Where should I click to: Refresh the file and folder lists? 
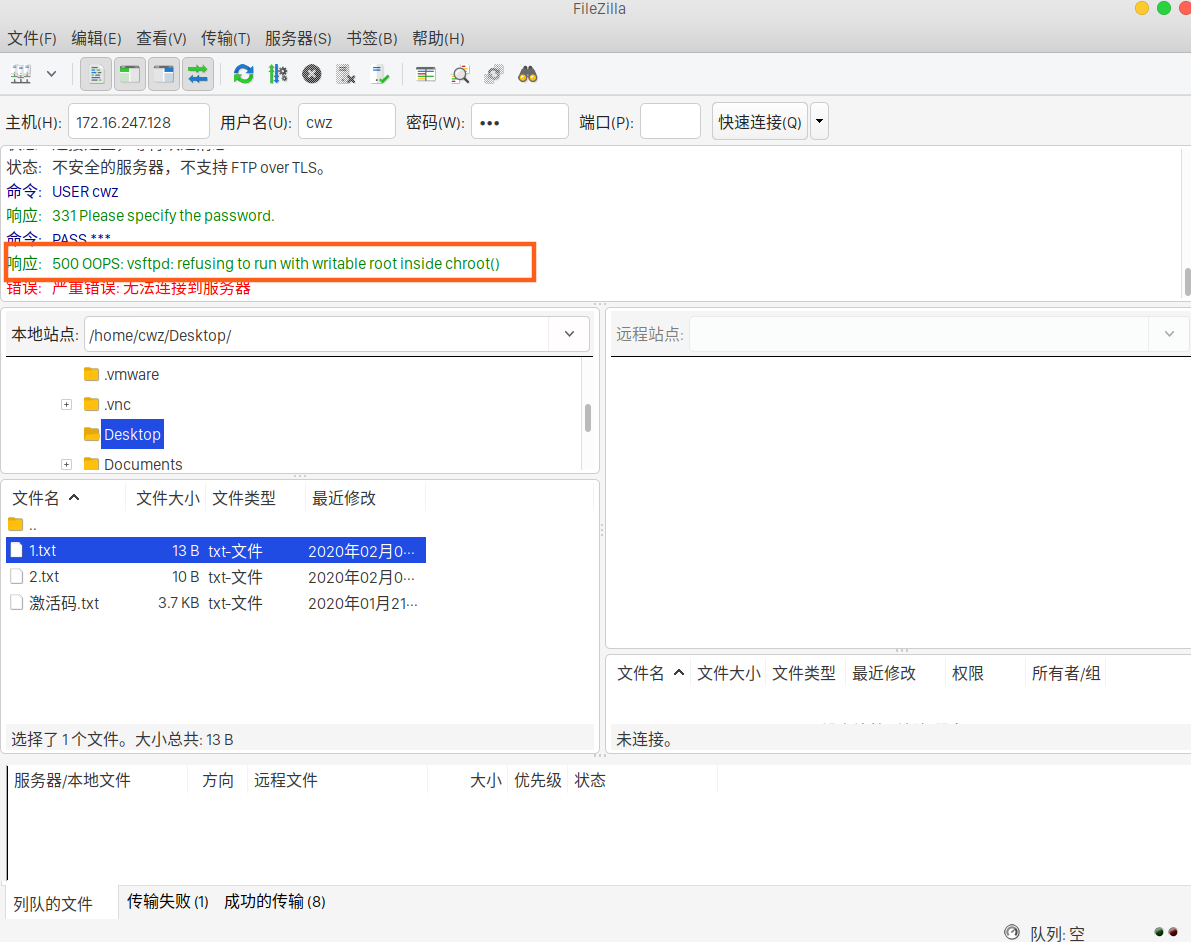[244, 74]
